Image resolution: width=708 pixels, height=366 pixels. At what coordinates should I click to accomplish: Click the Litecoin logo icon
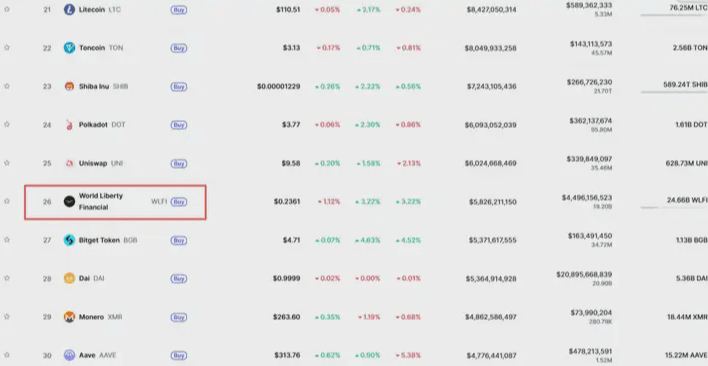click(x=69, y=9)
